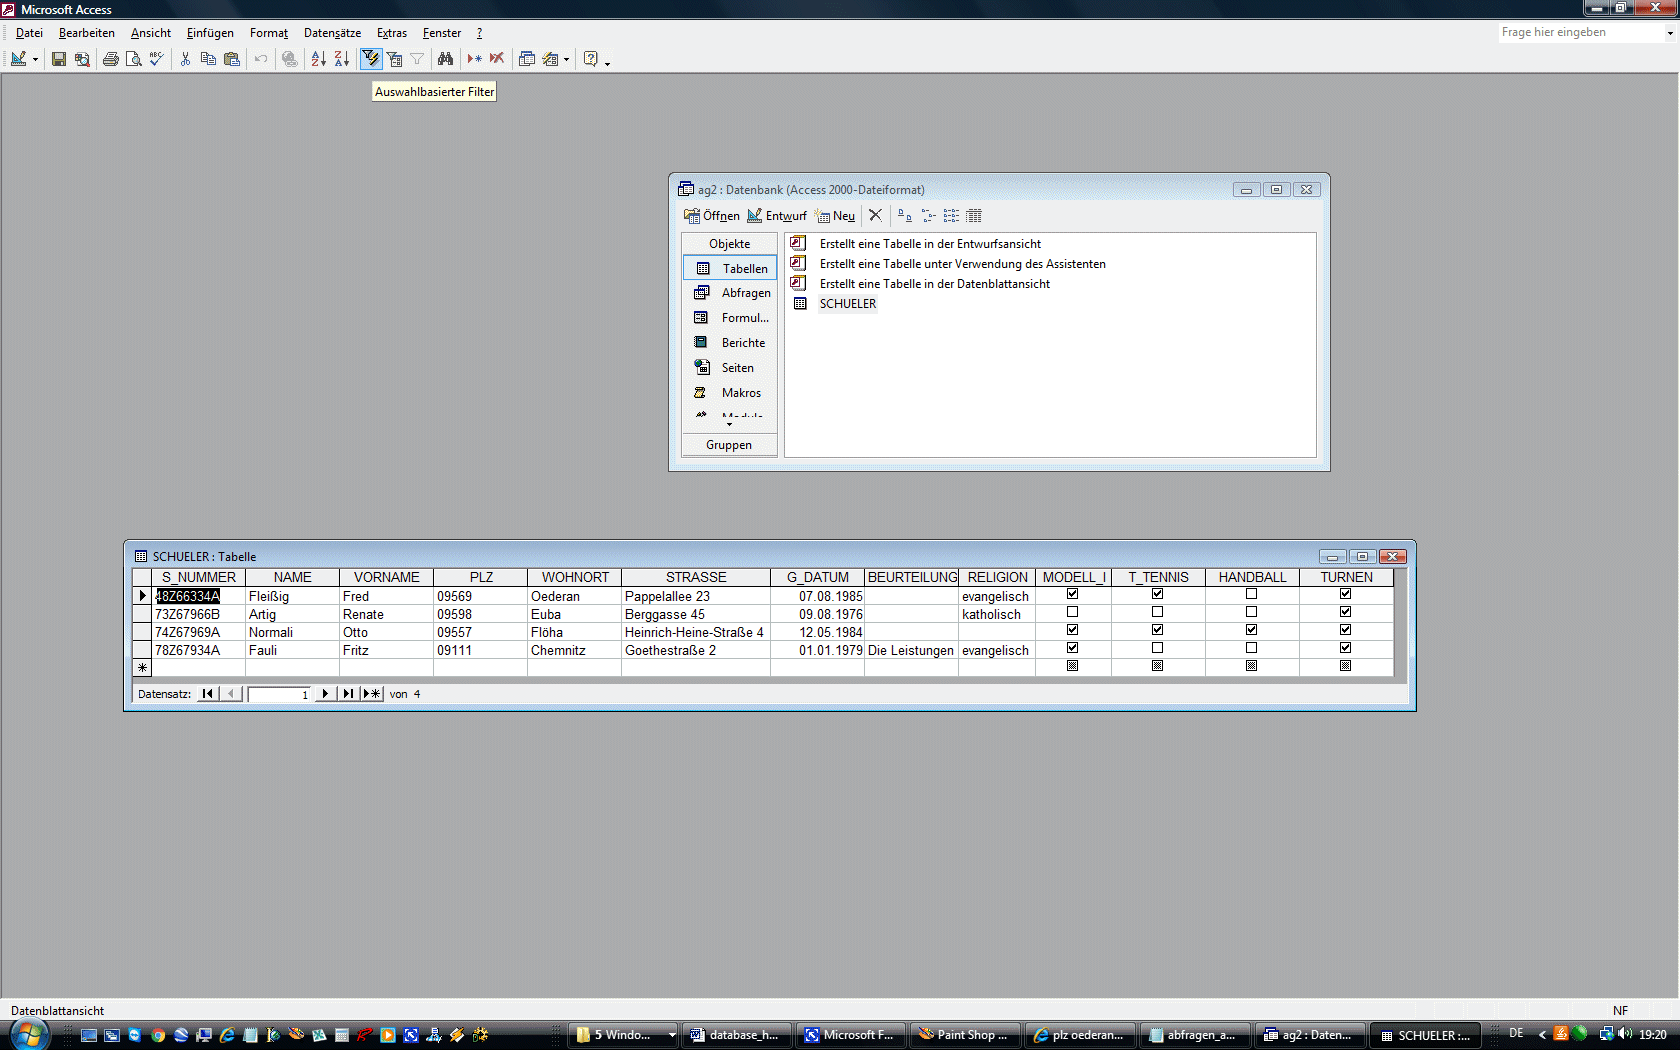Open Paint Shop in the taskbar
The image size is (1680, 1050).
pyautogui.click(x=965, y=1035)
